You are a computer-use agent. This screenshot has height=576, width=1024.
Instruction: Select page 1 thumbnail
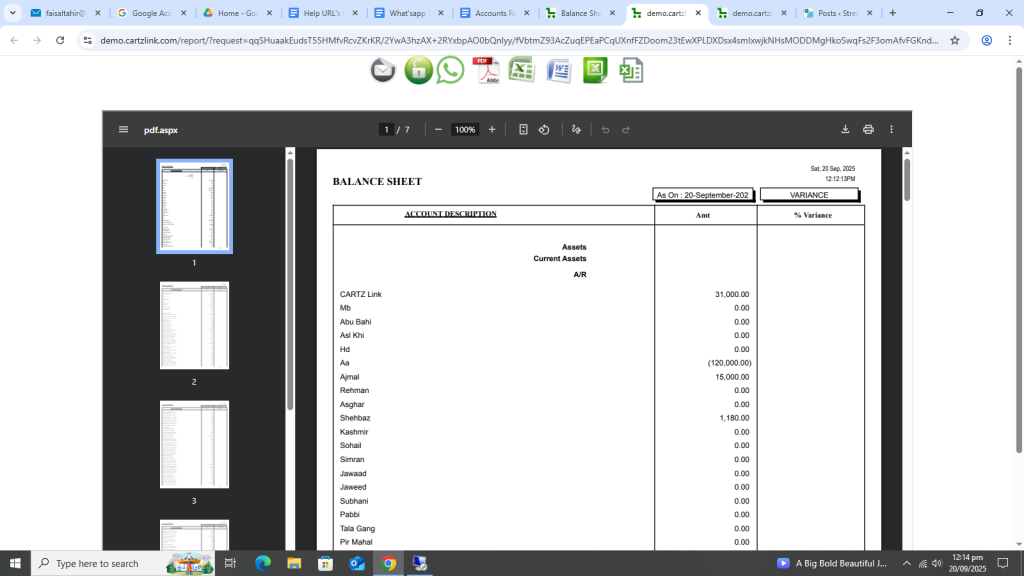(194, 206)
